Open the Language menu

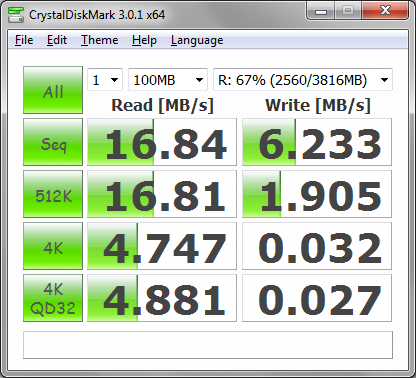197,40
